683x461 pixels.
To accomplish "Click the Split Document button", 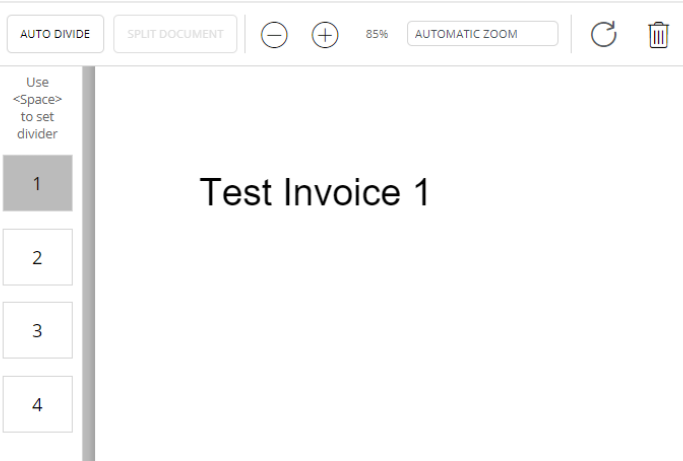I will (175, 34).
